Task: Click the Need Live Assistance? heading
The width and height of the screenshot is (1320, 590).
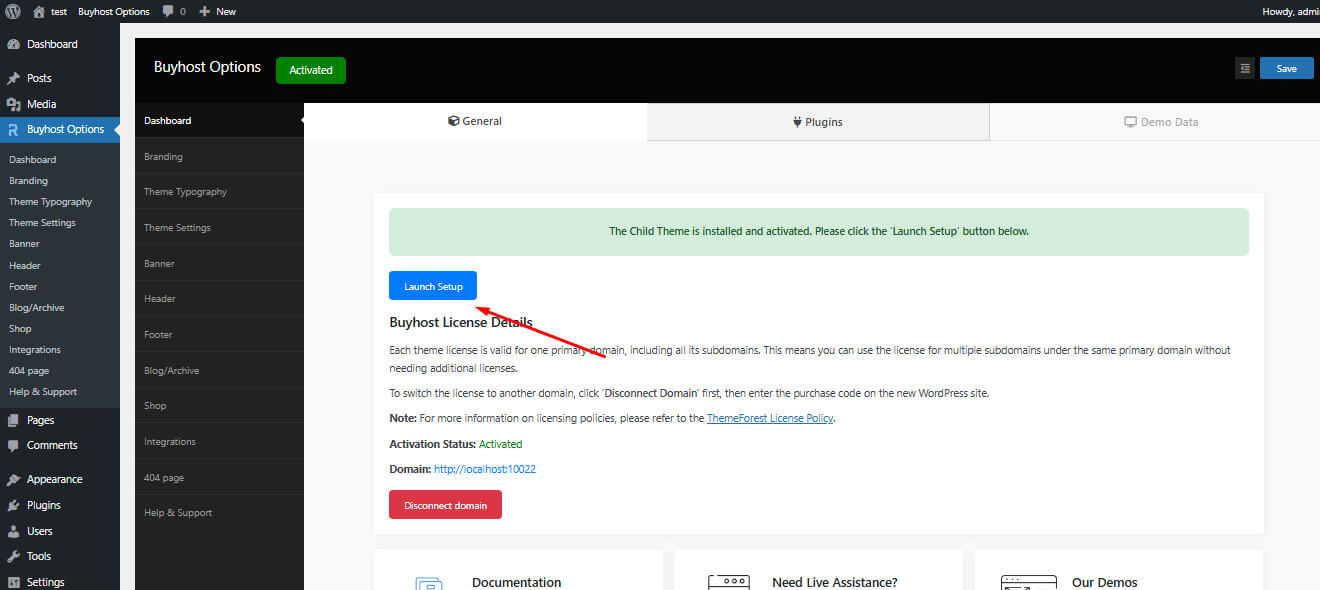Action: (835, 582)
